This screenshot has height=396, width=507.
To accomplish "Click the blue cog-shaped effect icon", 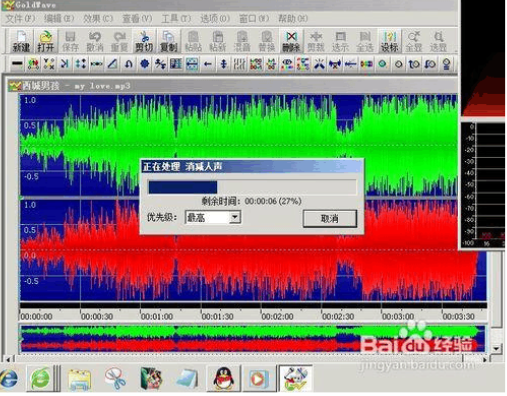I will click(x=144, y=63).
